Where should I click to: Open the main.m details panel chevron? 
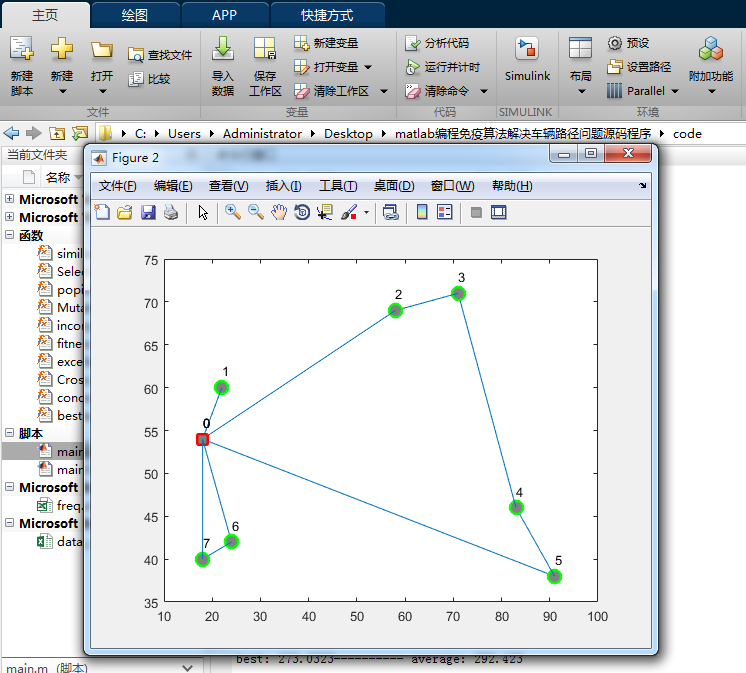[187, 668]
